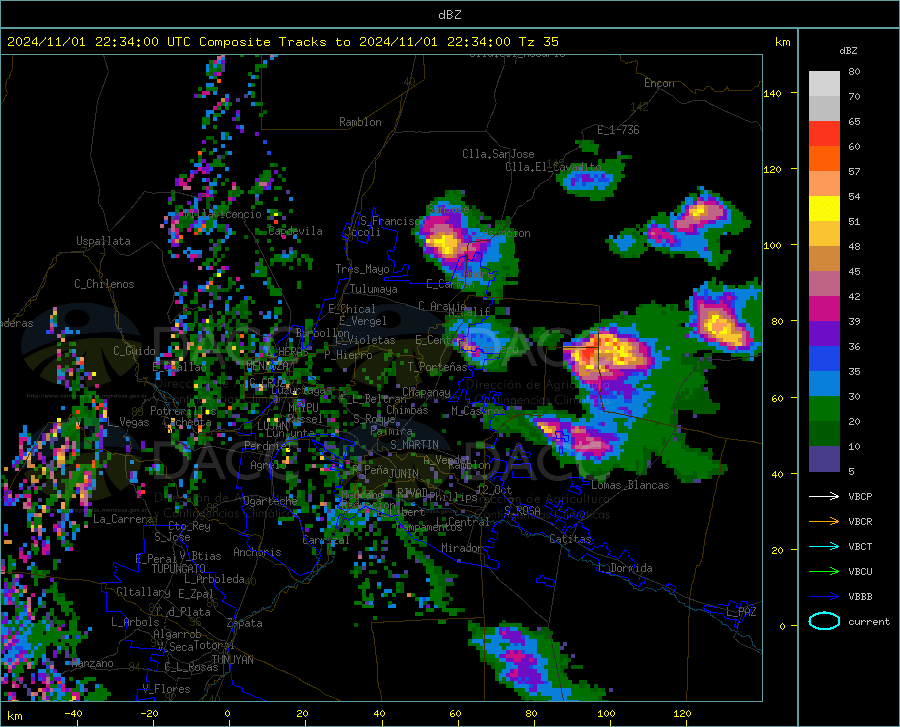
Task: Click the 'L_PAZ' place label
Action: coord(741,612)
